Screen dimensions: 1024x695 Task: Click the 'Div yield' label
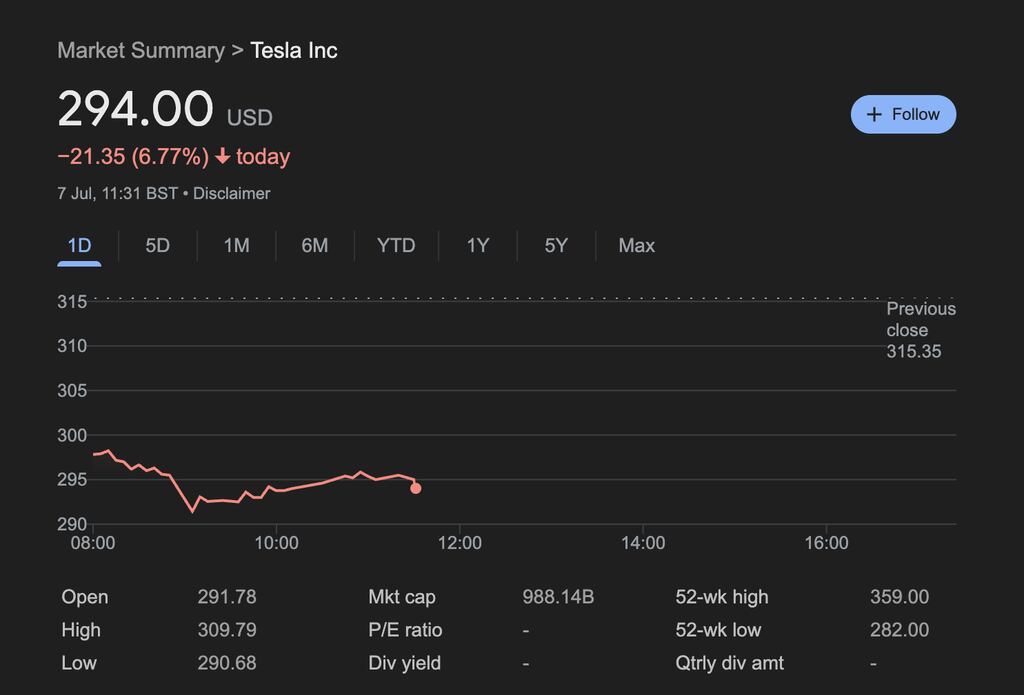pyautogui.click(x=404, y=663)
